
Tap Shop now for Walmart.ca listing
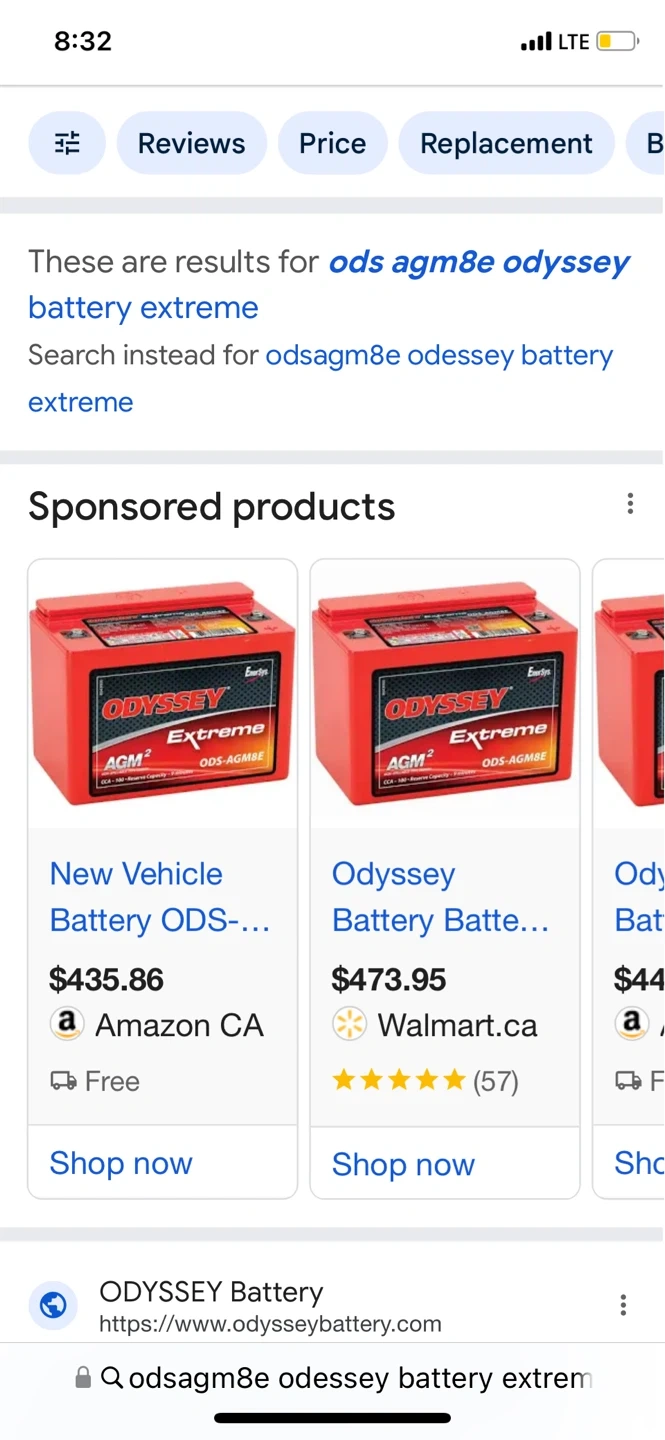tap(403, 1164)
